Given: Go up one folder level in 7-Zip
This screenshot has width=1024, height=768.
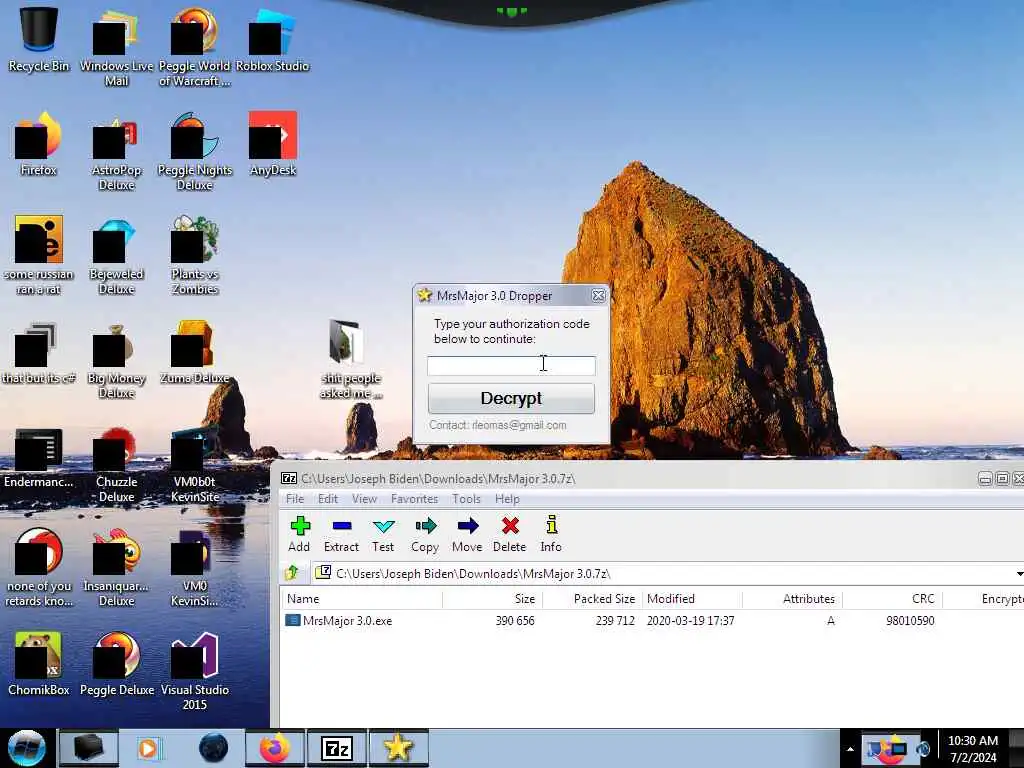Looking at the screenshot, I should point(292,573).
